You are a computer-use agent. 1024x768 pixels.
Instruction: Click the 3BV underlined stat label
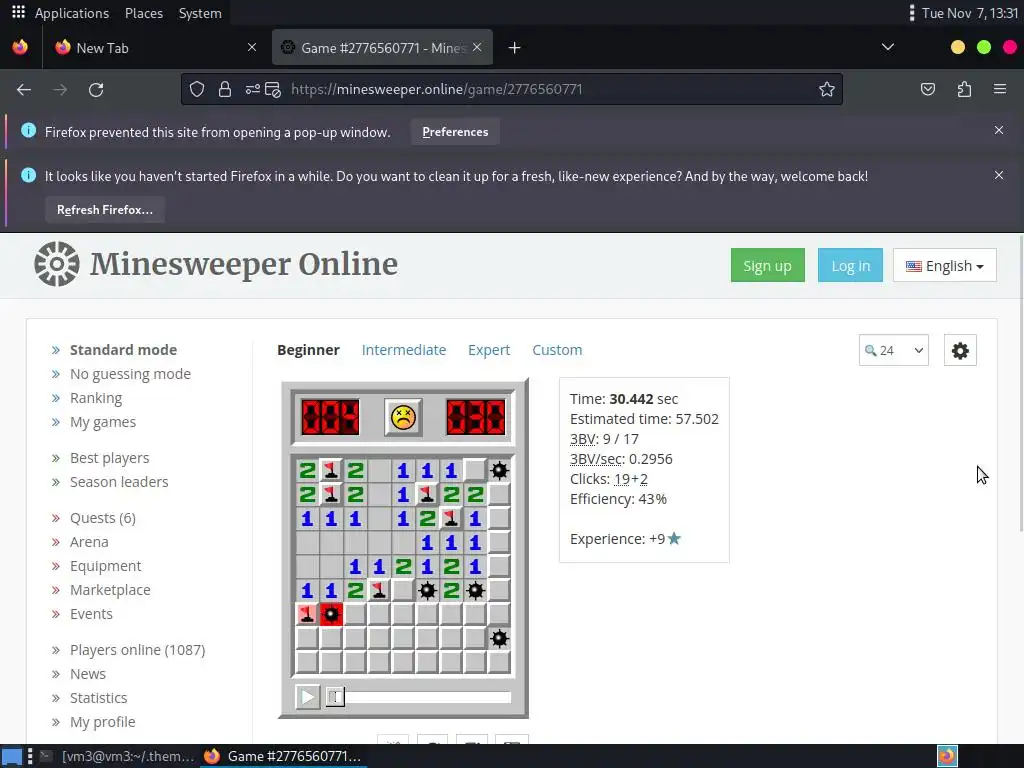pyautogui.click(x=582, y=439)
